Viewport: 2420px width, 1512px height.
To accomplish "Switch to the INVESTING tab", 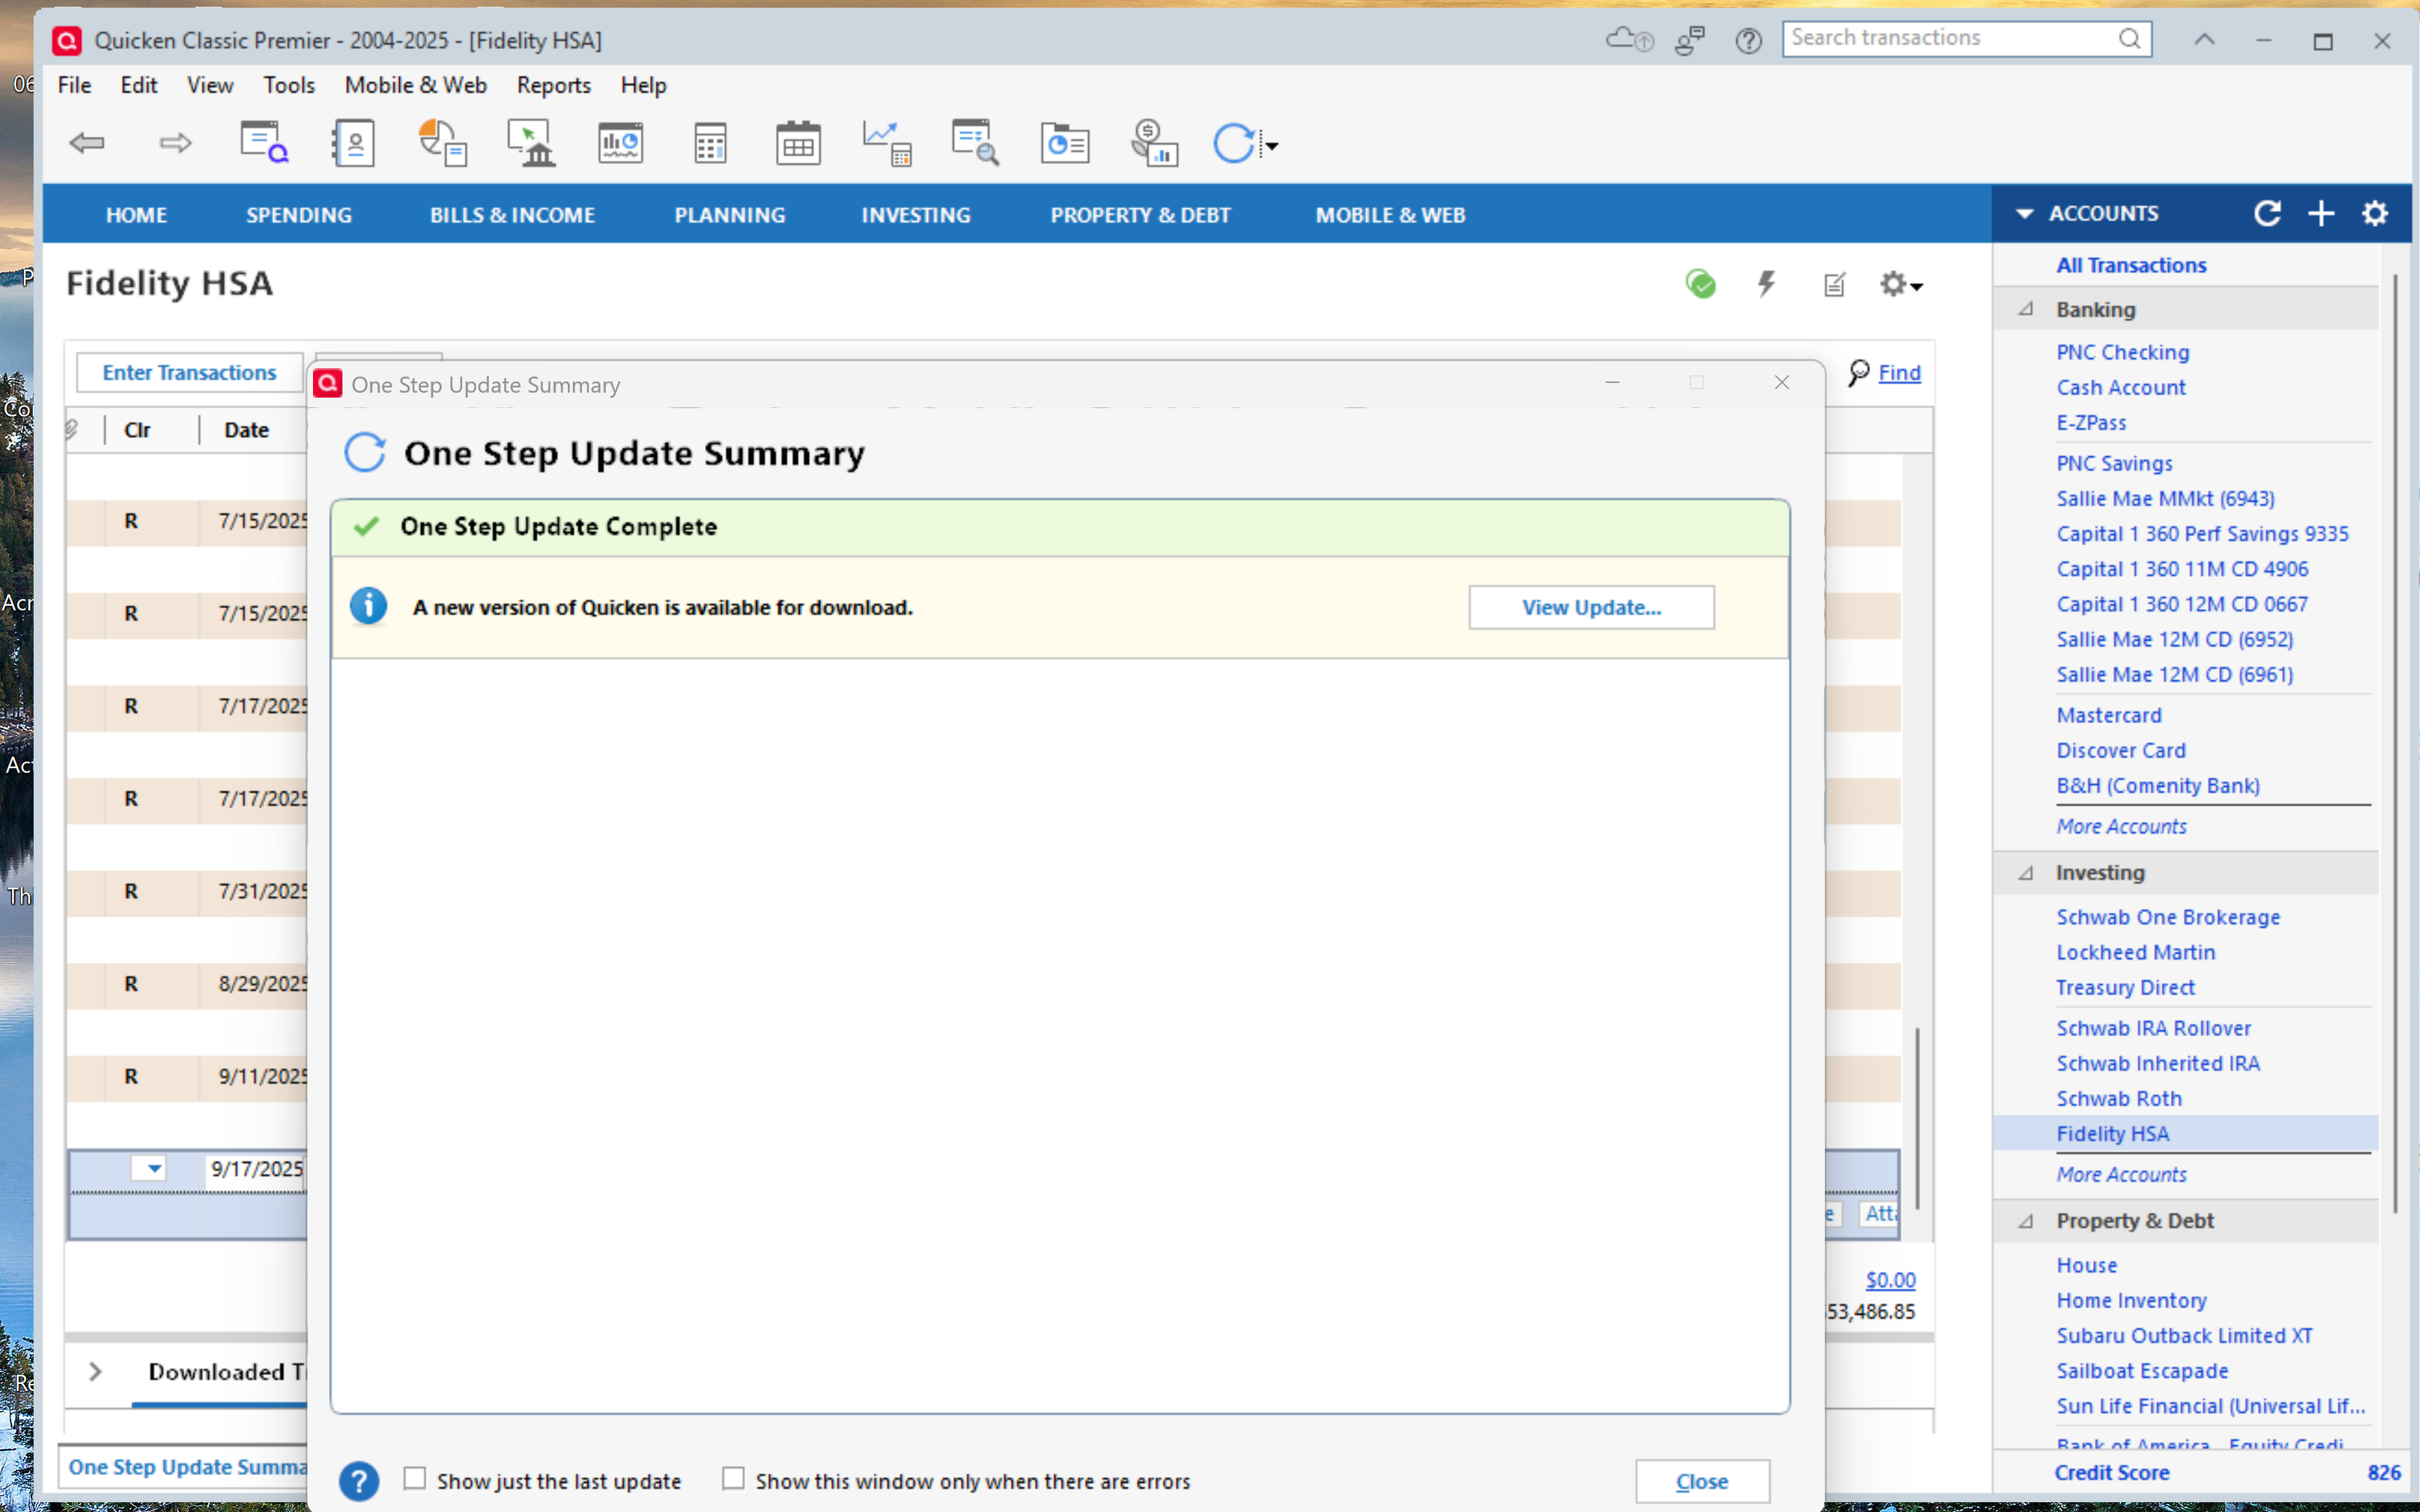I will 915,214.
